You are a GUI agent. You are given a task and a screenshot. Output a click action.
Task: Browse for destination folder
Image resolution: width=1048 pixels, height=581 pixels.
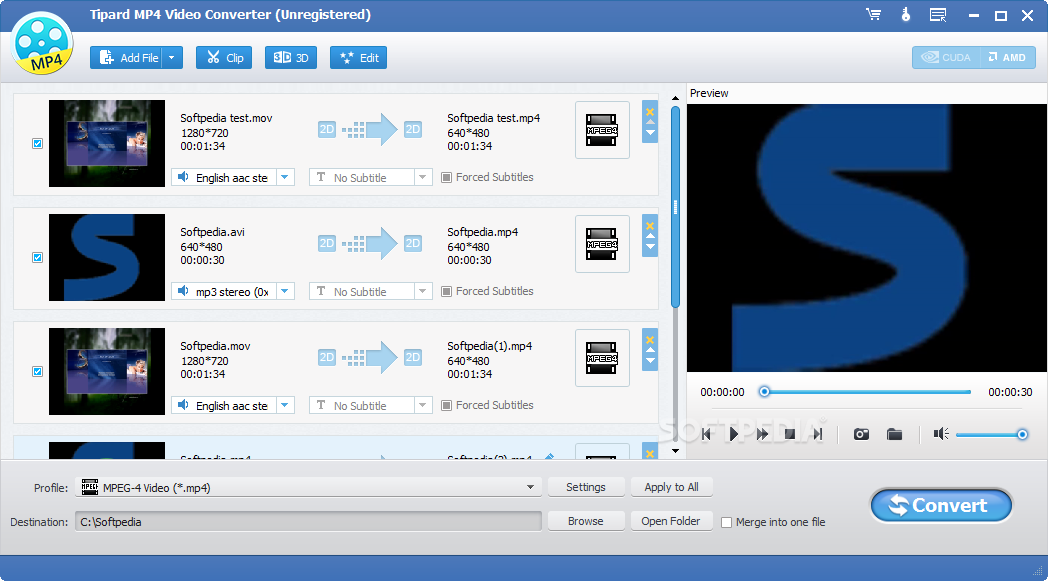click(586, 521)
